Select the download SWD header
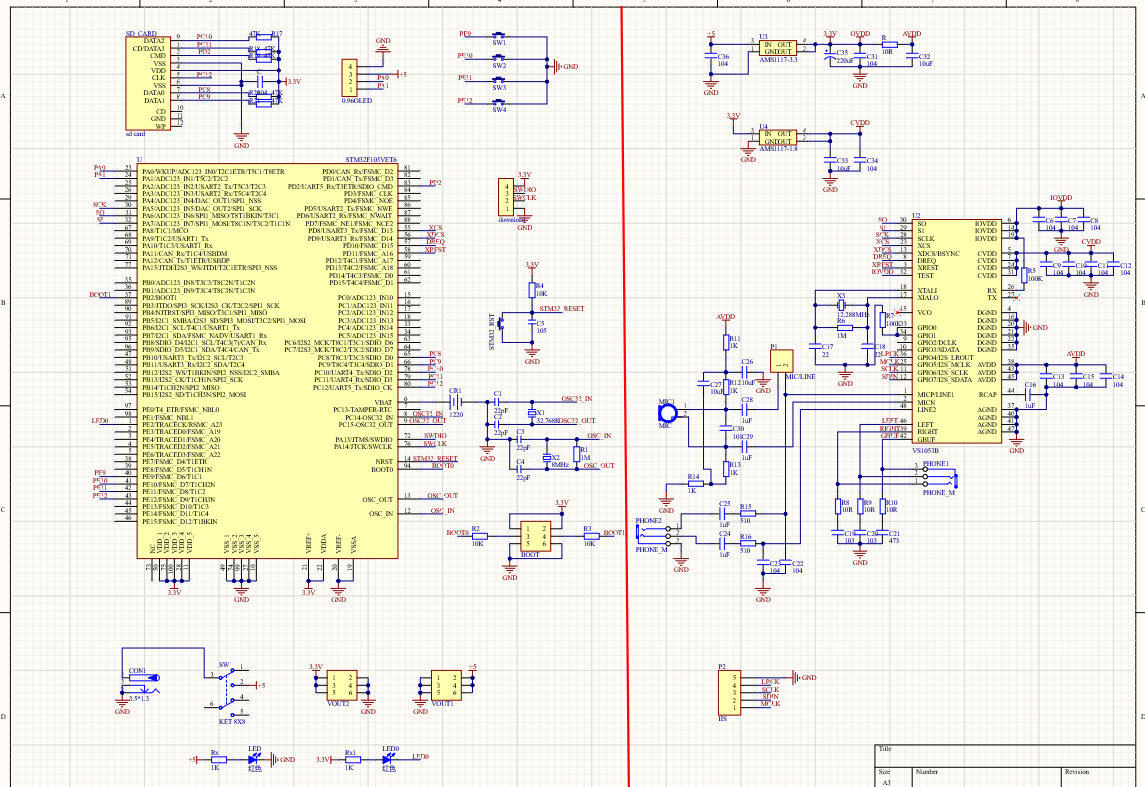 click(506, 197)
